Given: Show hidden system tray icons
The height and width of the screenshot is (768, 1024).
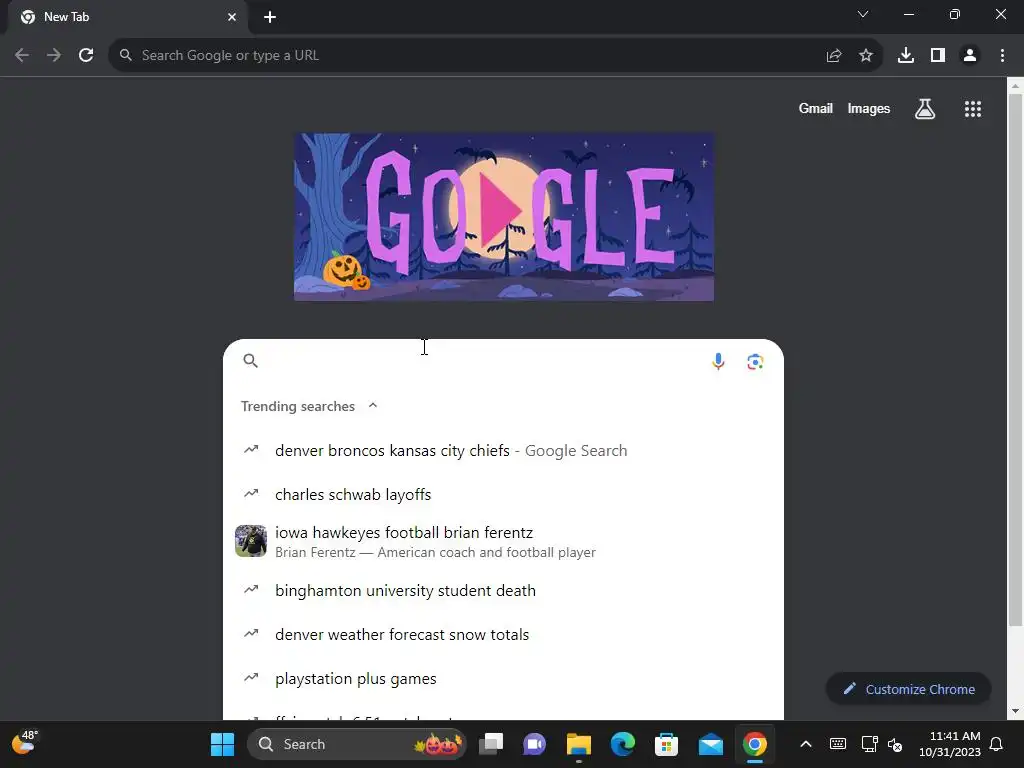Looking at the screenshot, I should click(x=806, y=744).
